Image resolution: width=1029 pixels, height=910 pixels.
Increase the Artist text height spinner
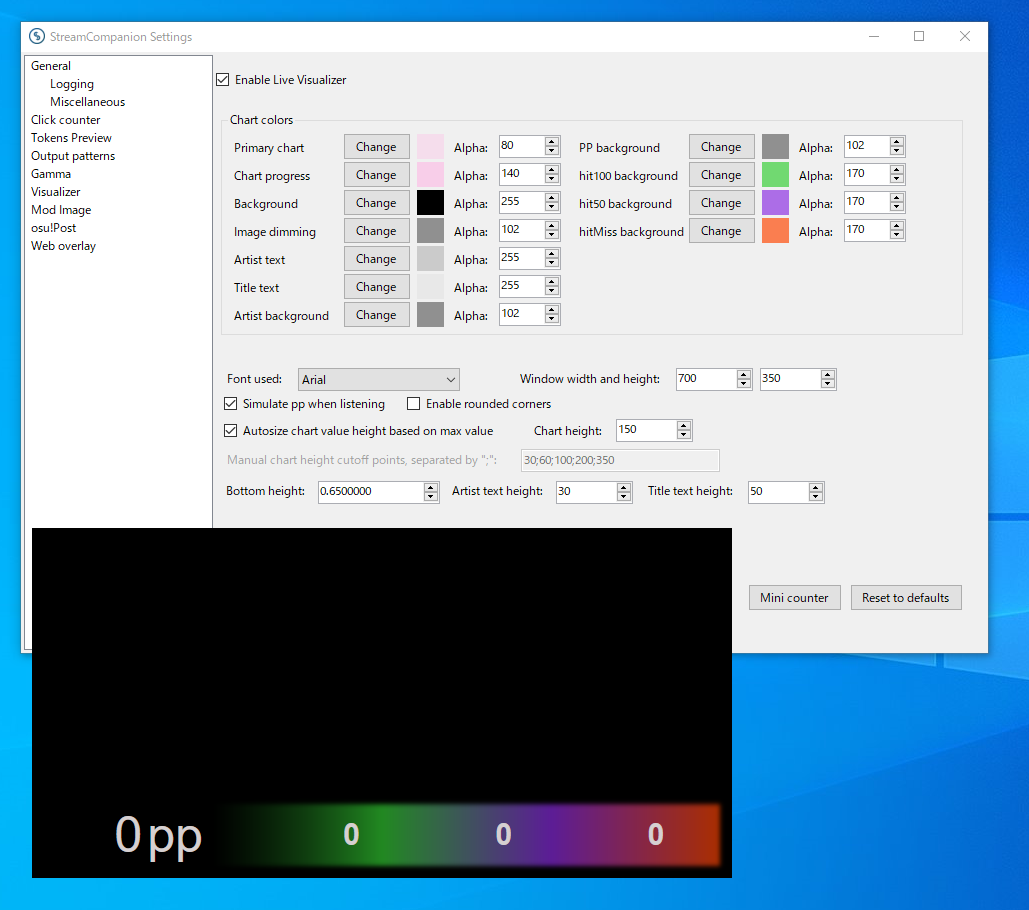point(624,487)
